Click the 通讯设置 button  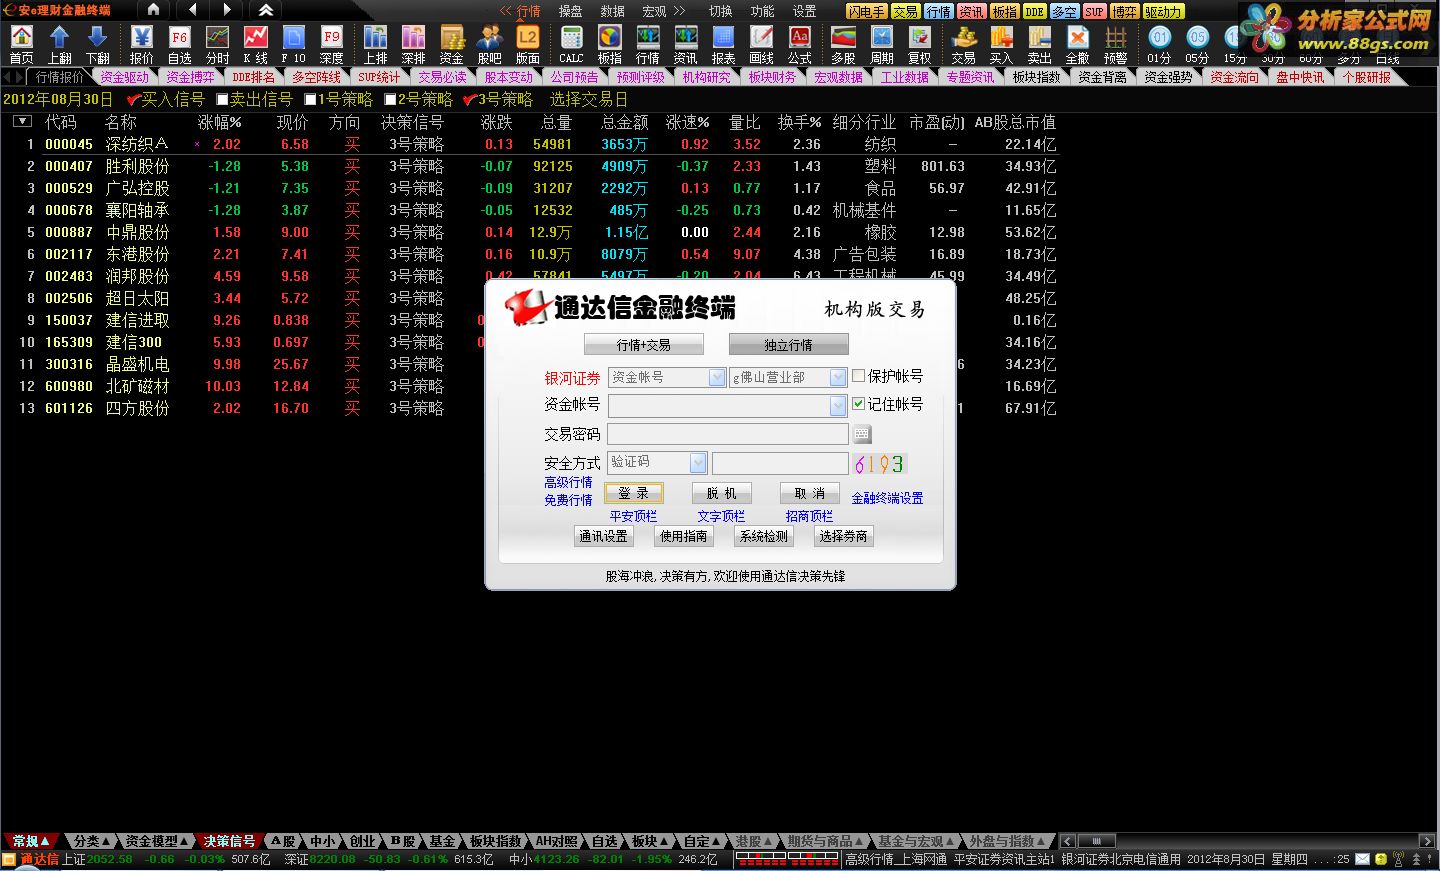point(603,536)
